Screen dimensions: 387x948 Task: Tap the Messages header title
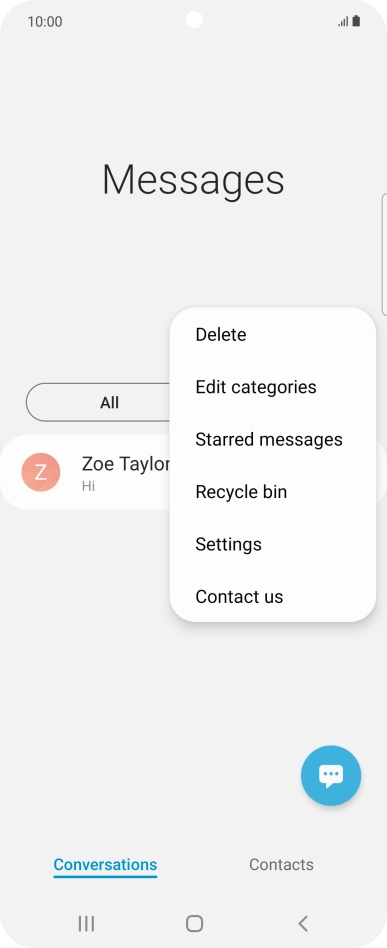(193, 180)
